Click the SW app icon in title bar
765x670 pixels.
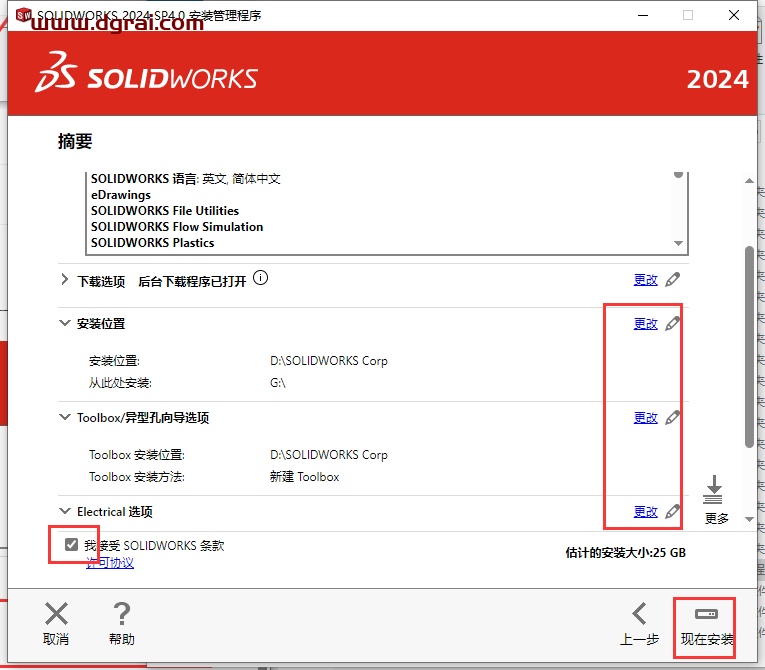click(x=24, y=15)
